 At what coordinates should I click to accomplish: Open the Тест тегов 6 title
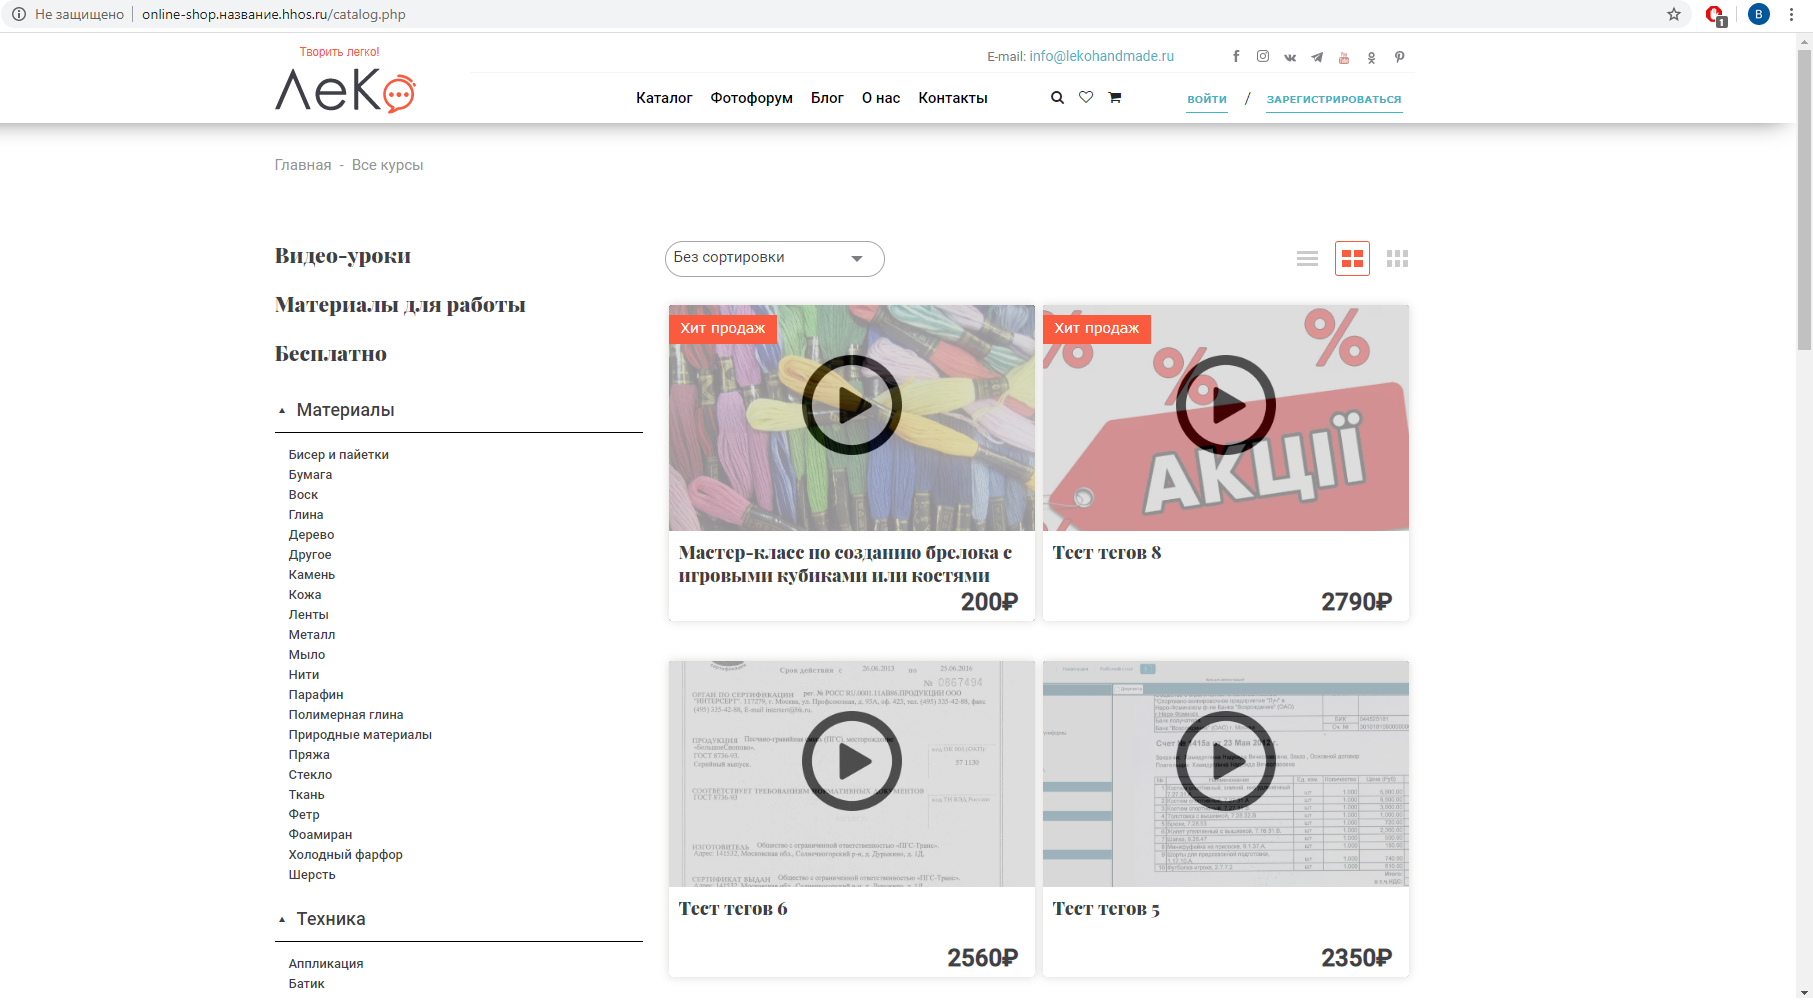click(733, 909)
